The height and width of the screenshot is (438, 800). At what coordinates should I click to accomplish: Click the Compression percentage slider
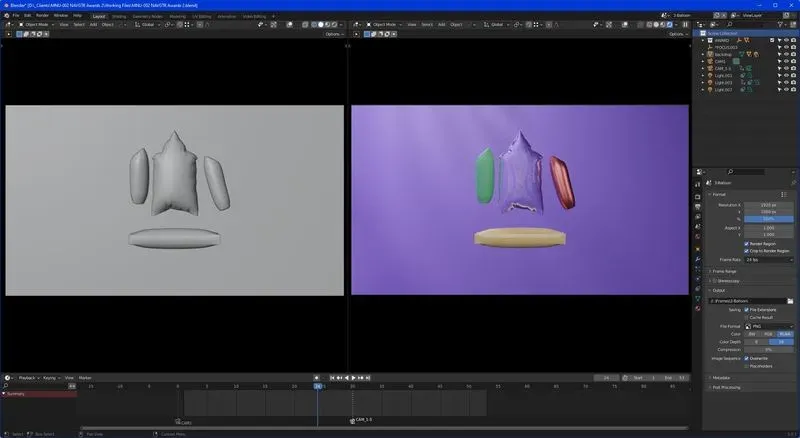pos(767,349)
